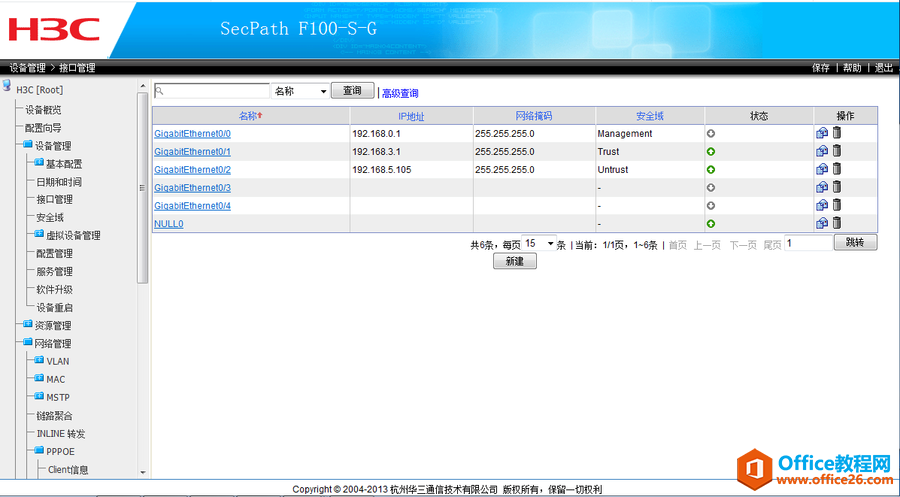Open 链路聚合 in the sidebar

(55, 416)
